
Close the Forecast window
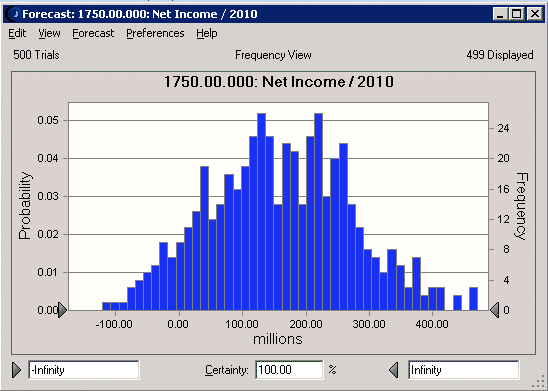click(x=535, y=14)
